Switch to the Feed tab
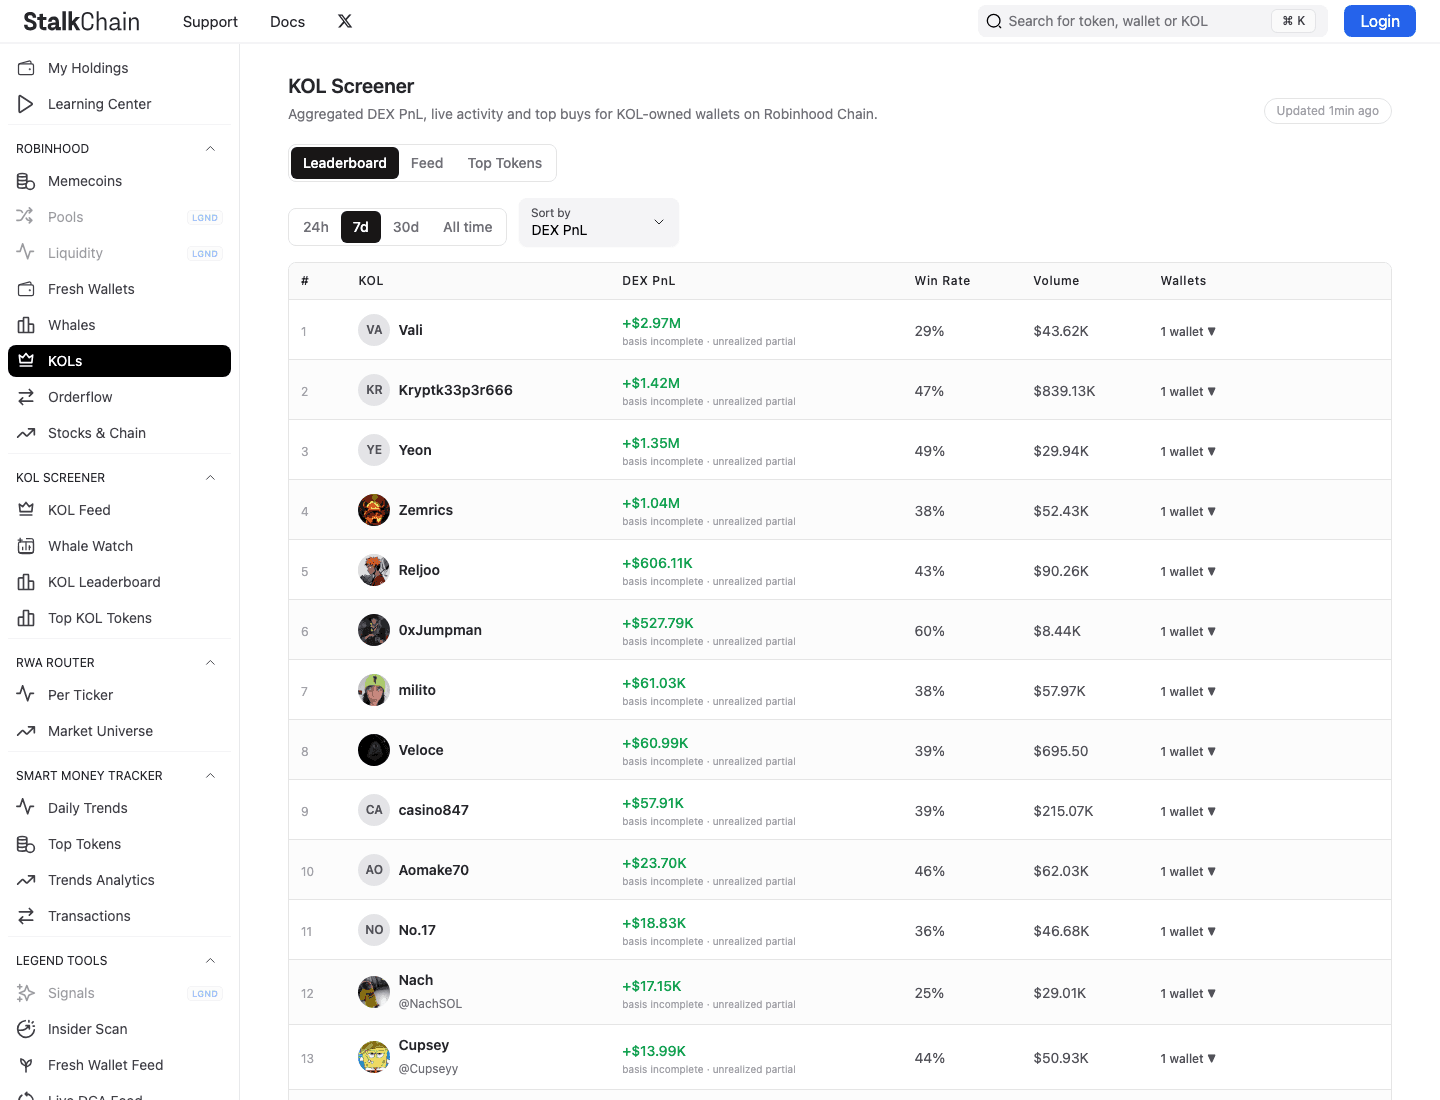 pos(427,163)
